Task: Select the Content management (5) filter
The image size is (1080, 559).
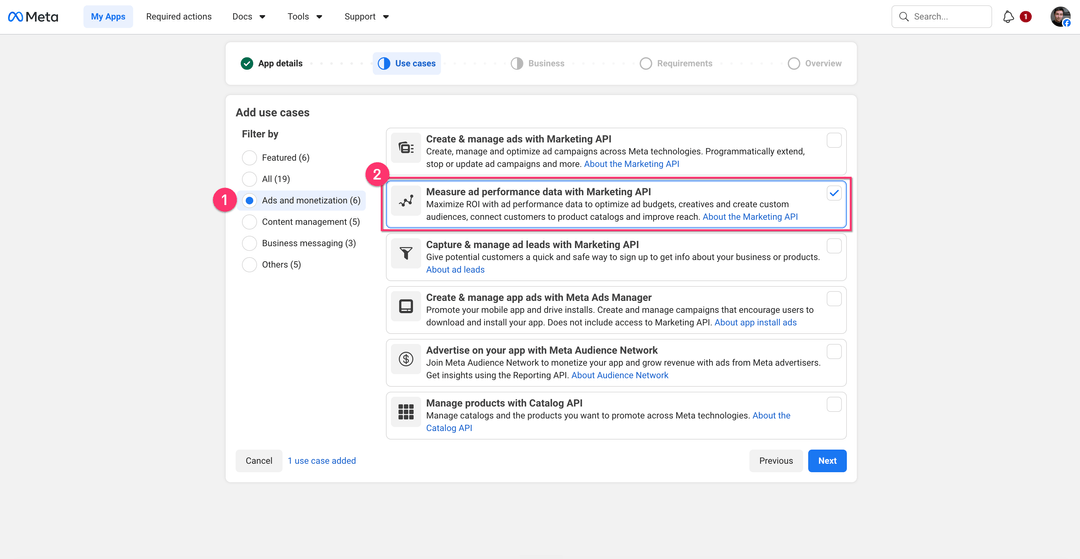Action: pyautogui.click(x=249, y=222)
